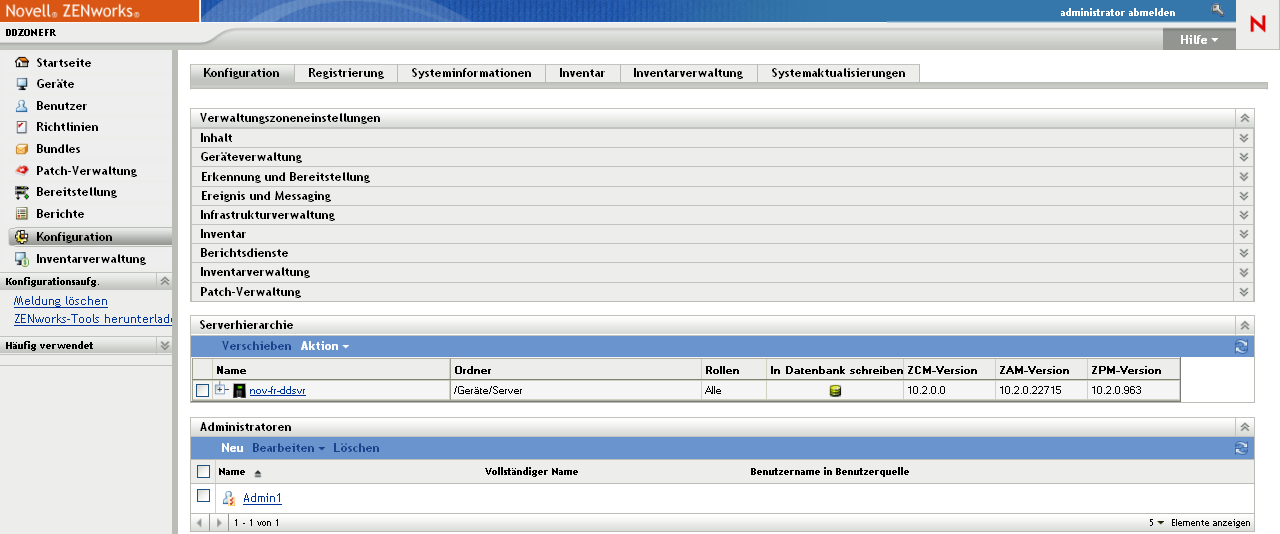The height and width of the screenshot is (534, 1280).
Task: Expand Erkennung und Bereitstellung section
Action: 1245,177
